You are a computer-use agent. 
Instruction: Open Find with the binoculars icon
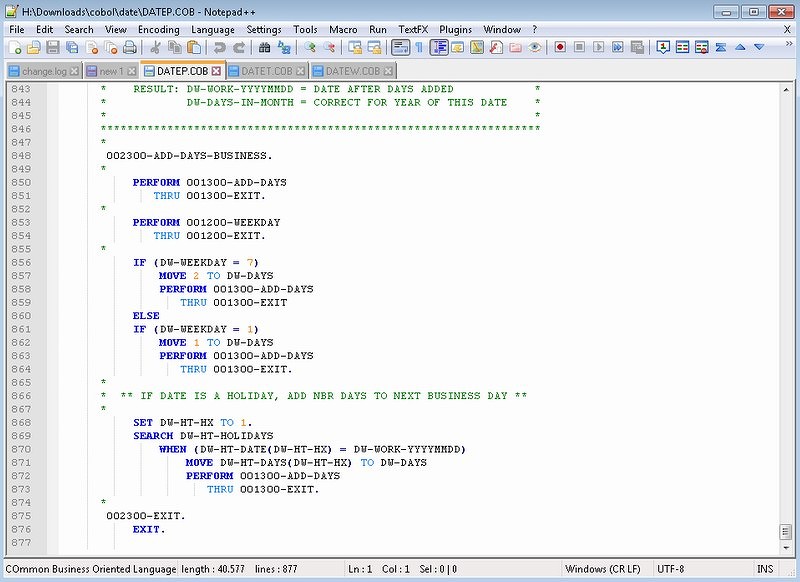click(x=264, y=48)
